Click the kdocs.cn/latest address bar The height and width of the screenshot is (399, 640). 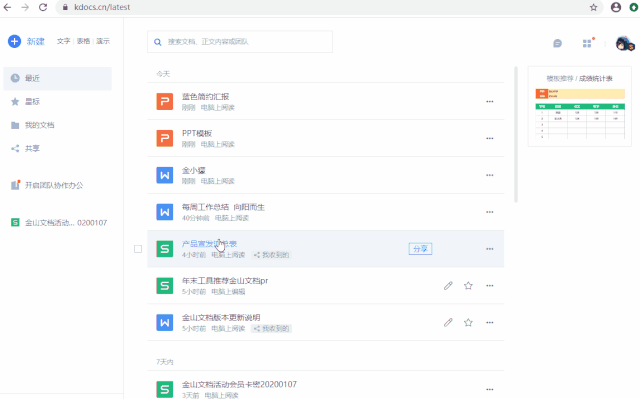pos(329,7)
